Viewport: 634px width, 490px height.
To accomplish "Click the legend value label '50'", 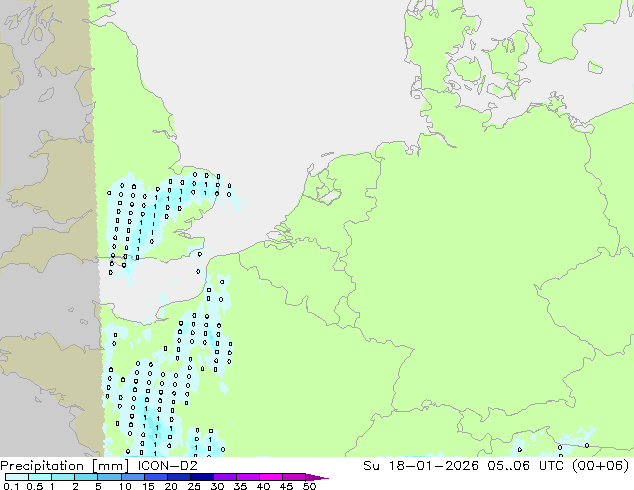I will 309,486.
